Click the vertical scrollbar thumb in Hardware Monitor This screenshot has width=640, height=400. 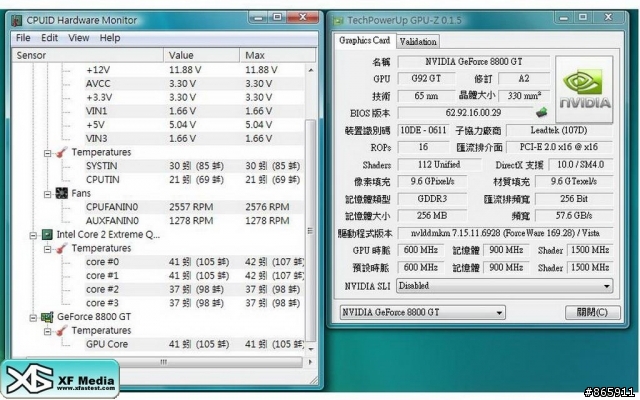311,231
